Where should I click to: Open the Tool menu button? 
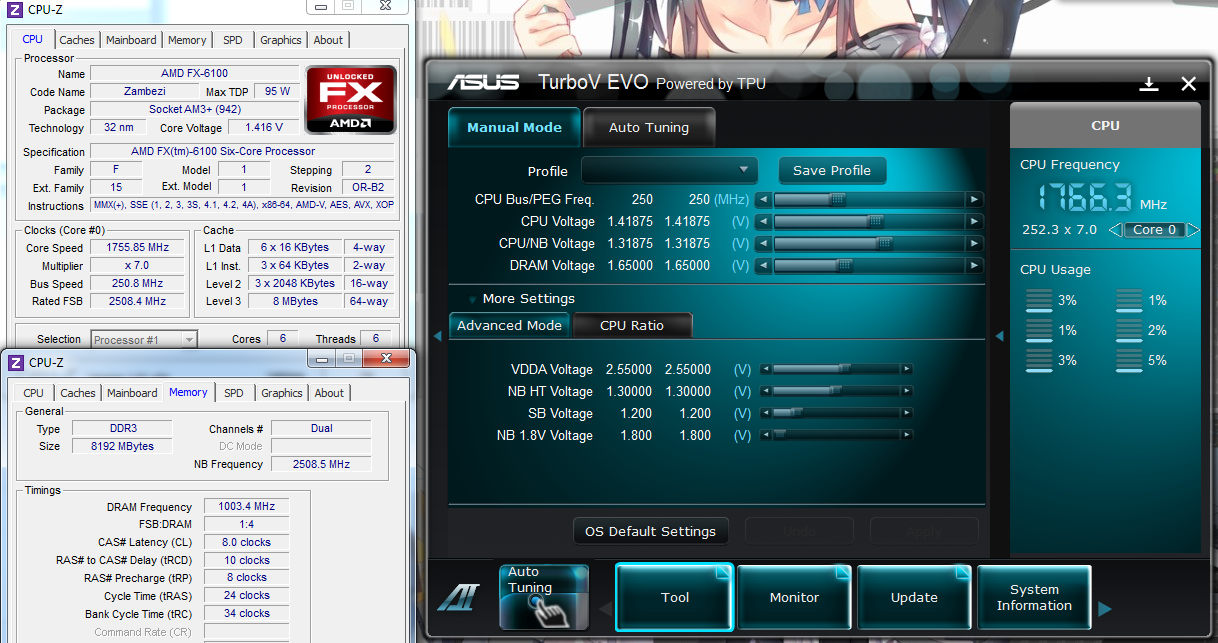pos(675,597)
